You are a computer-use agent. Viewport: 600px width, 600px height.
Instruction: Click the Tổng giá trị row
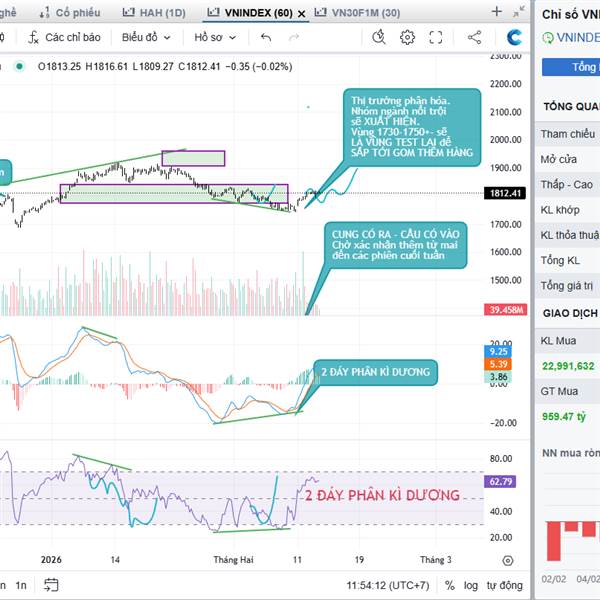tap(567, 286)
